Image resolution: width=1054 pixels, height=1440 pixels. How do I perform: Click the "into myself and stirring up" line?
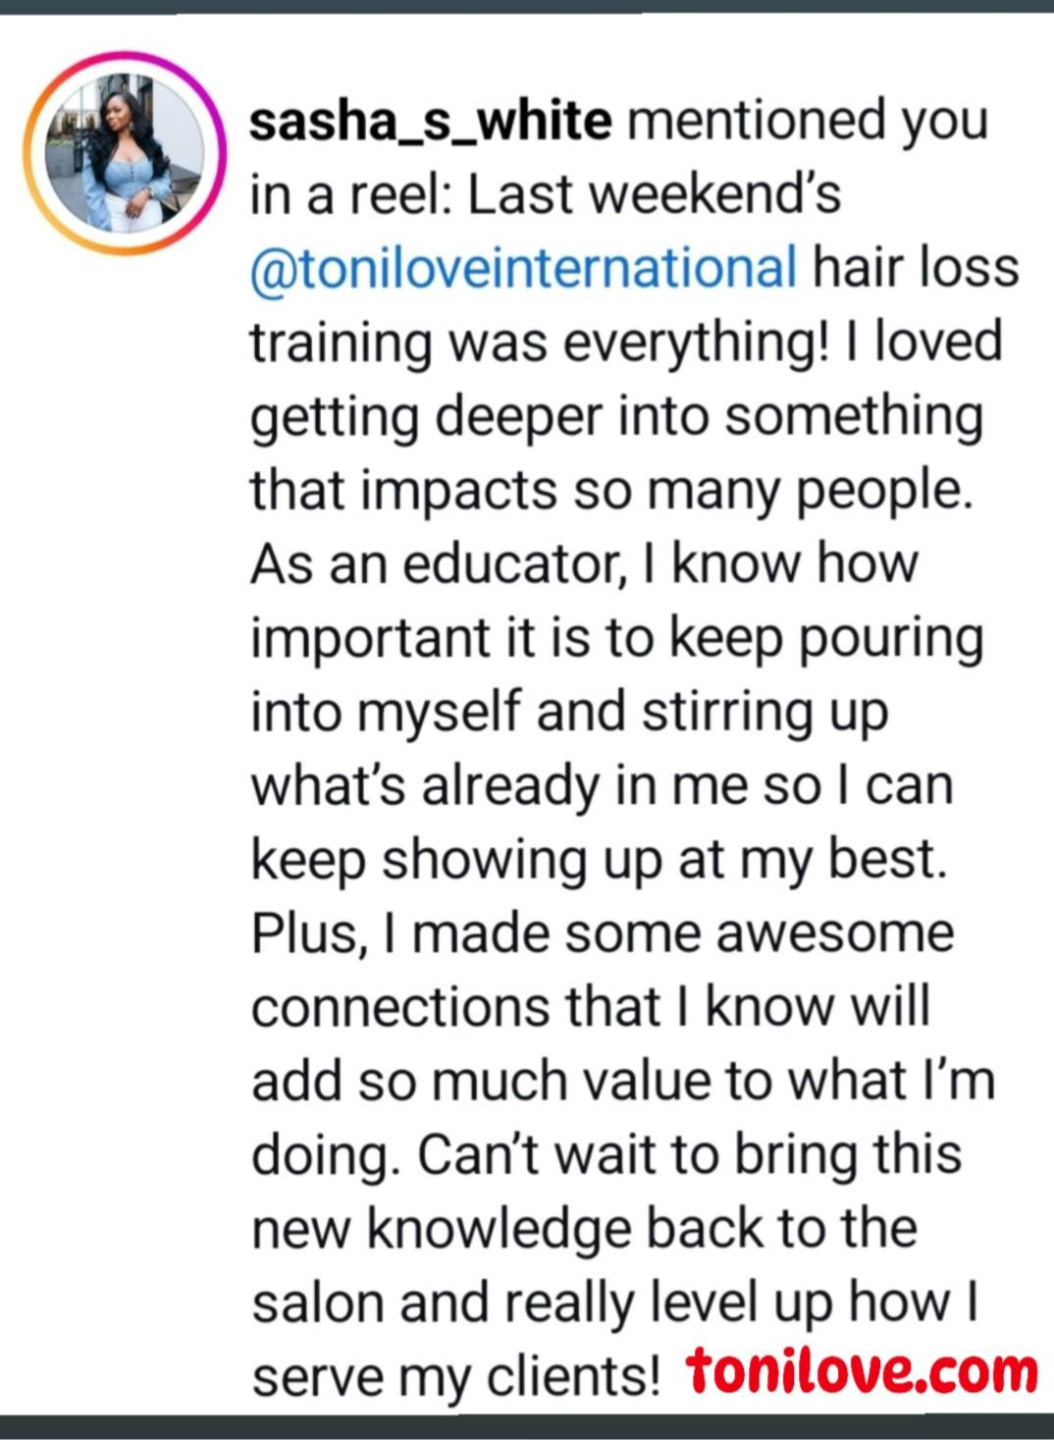click(x=569, y=712)
